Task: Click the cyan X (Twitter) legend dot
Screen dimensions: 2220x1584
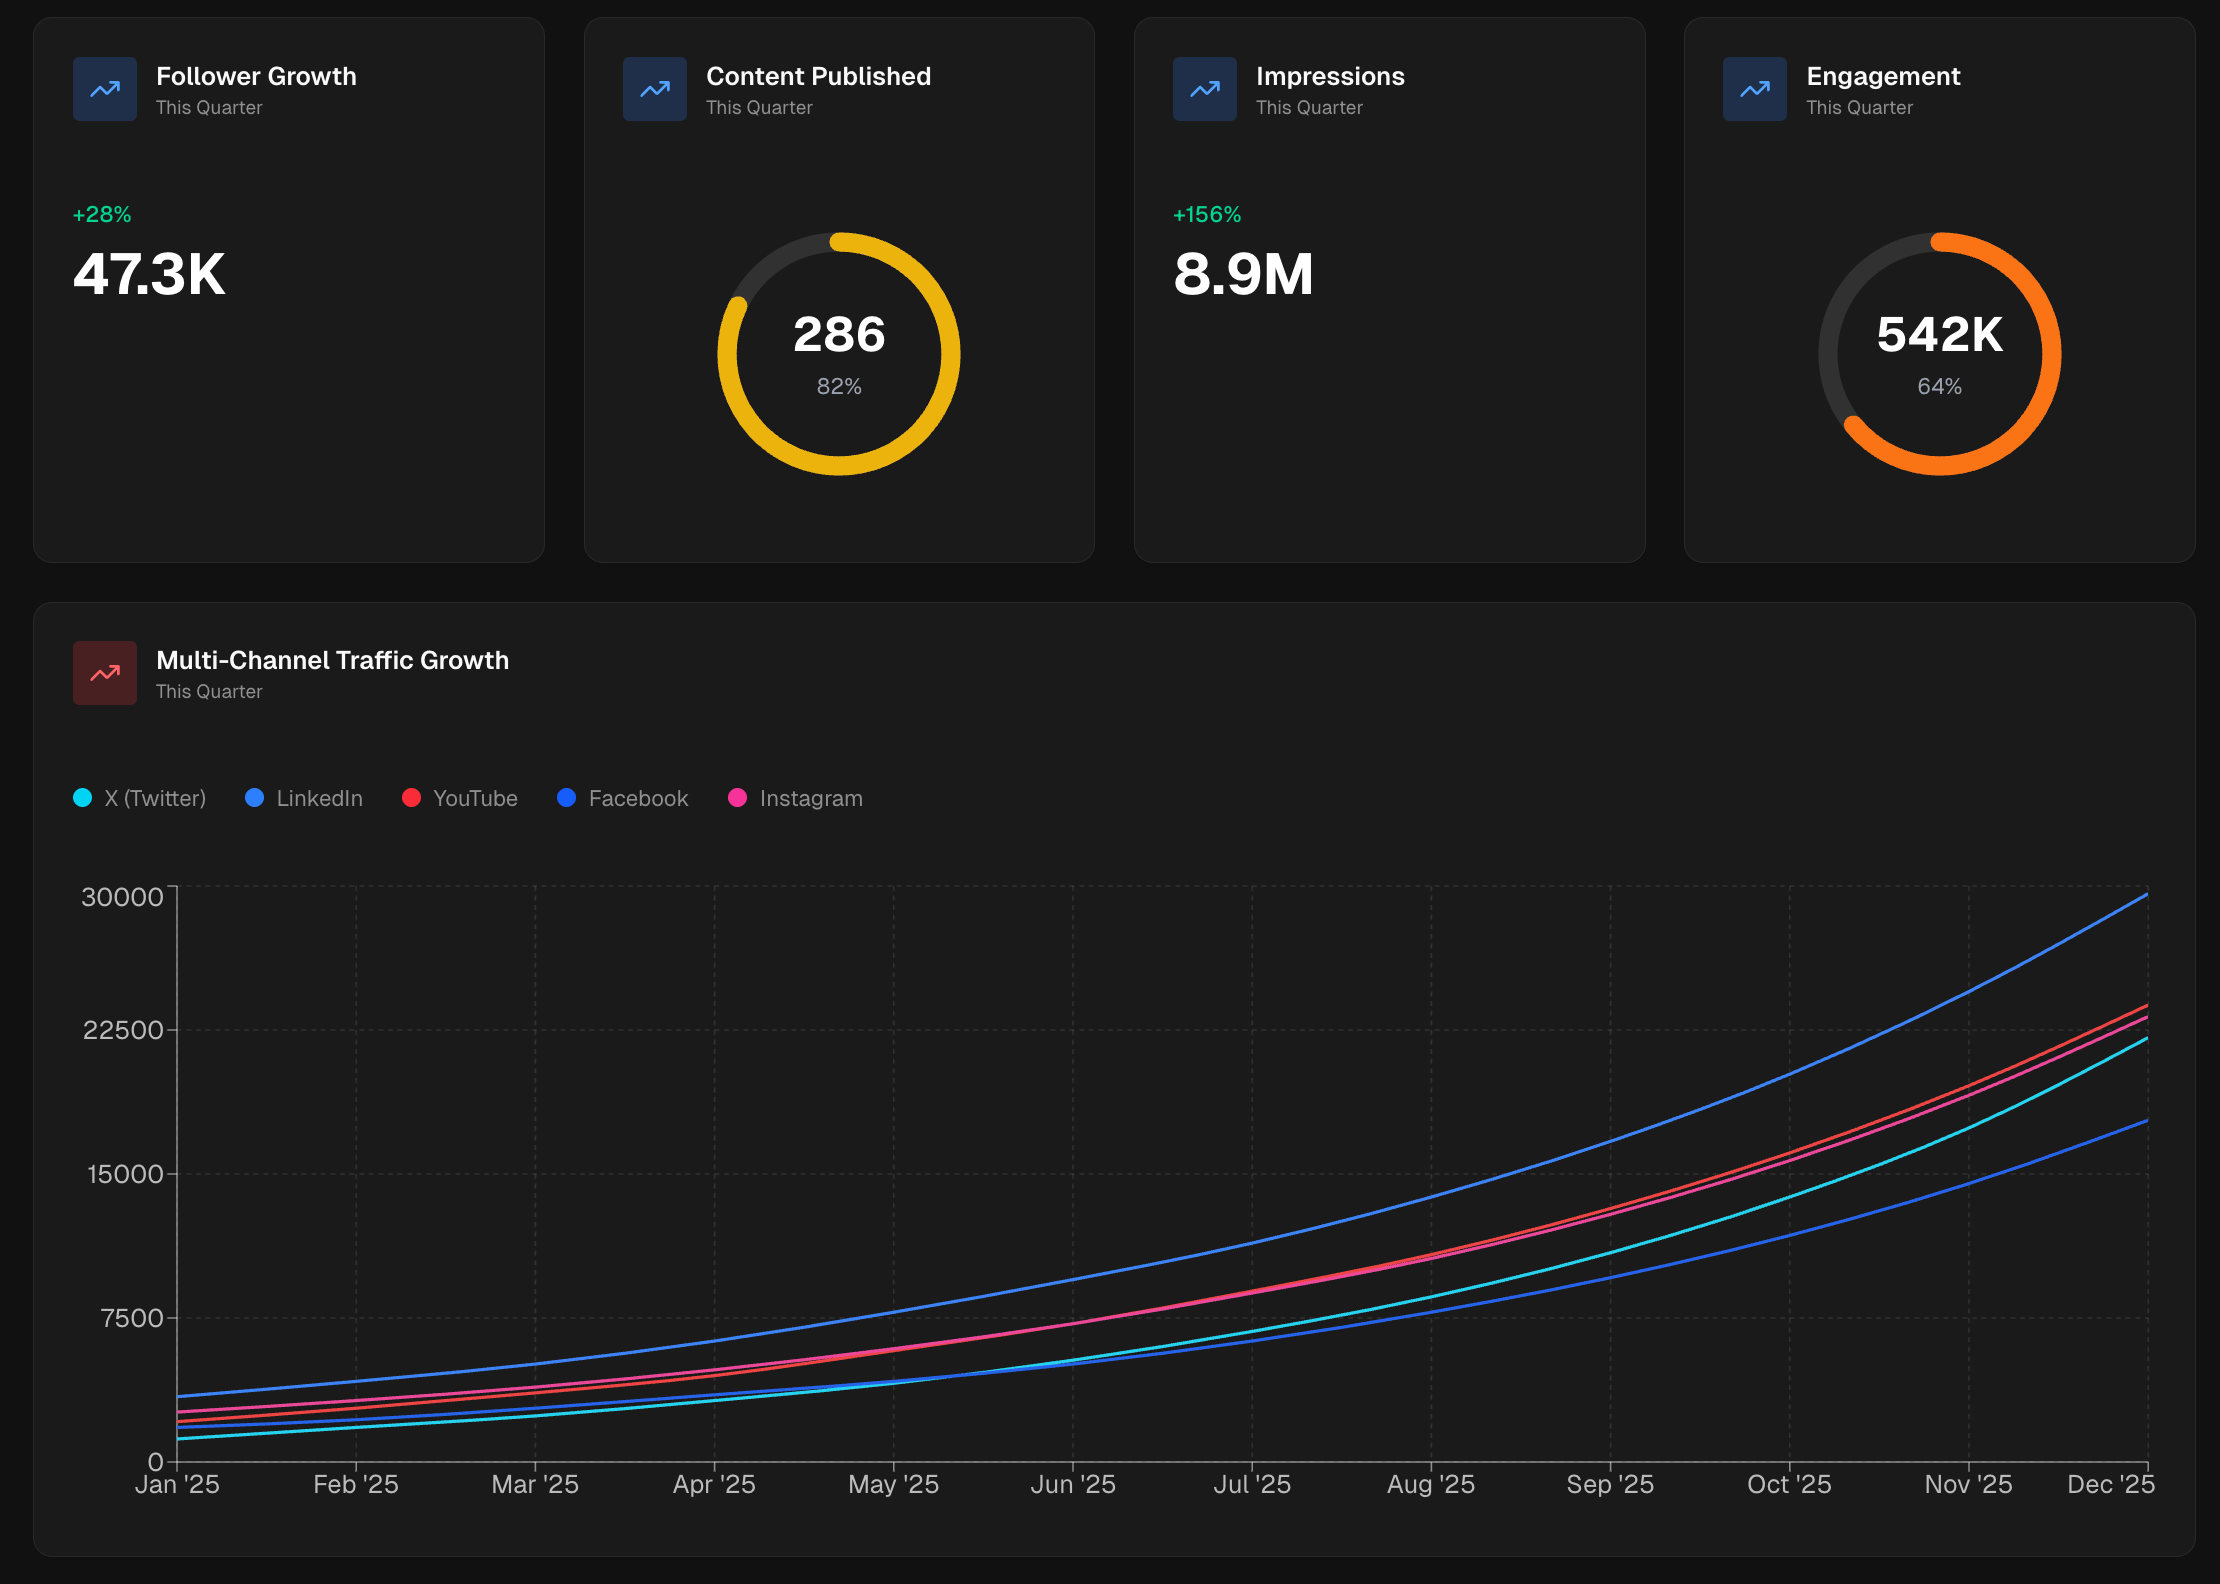Action: point(84,798)
